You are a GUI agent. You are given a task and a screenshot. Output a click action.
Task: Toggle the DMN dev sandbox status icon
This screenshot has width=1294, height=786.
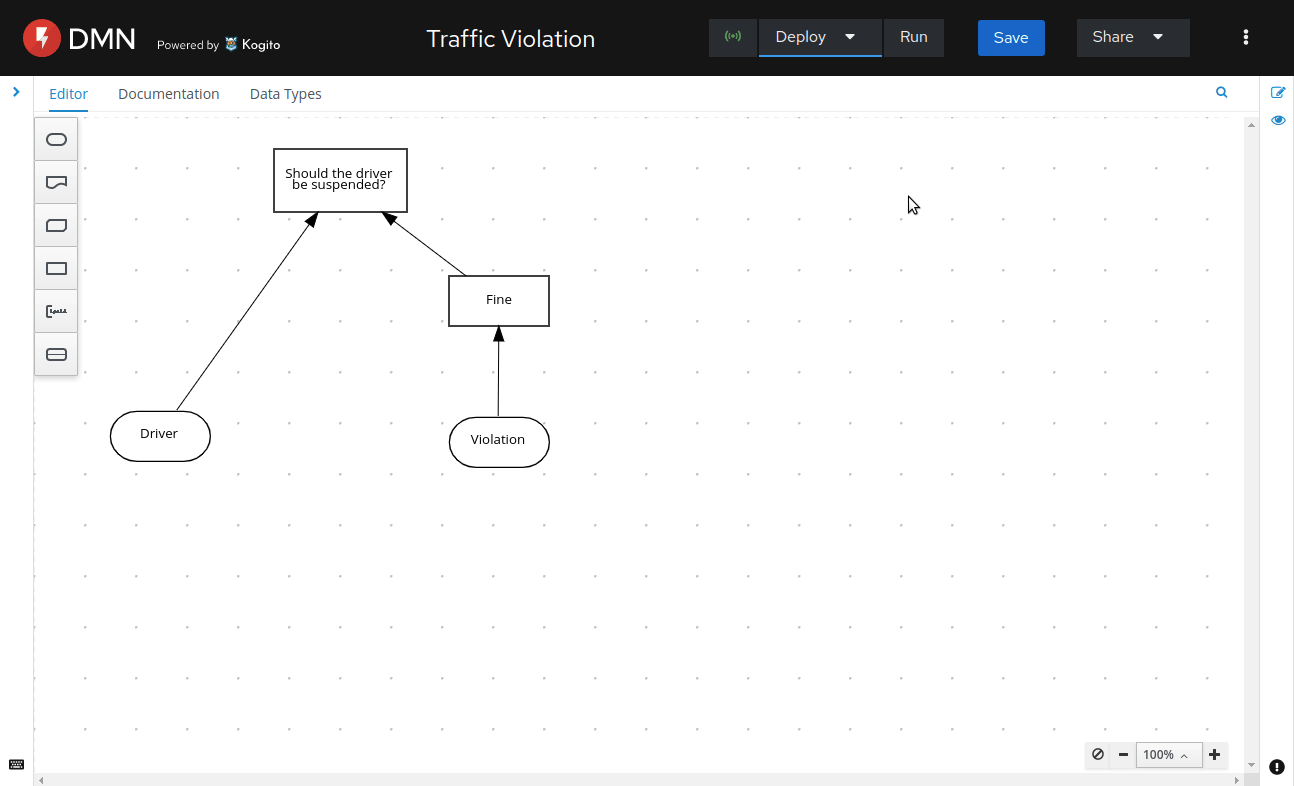tap(733, 37)
